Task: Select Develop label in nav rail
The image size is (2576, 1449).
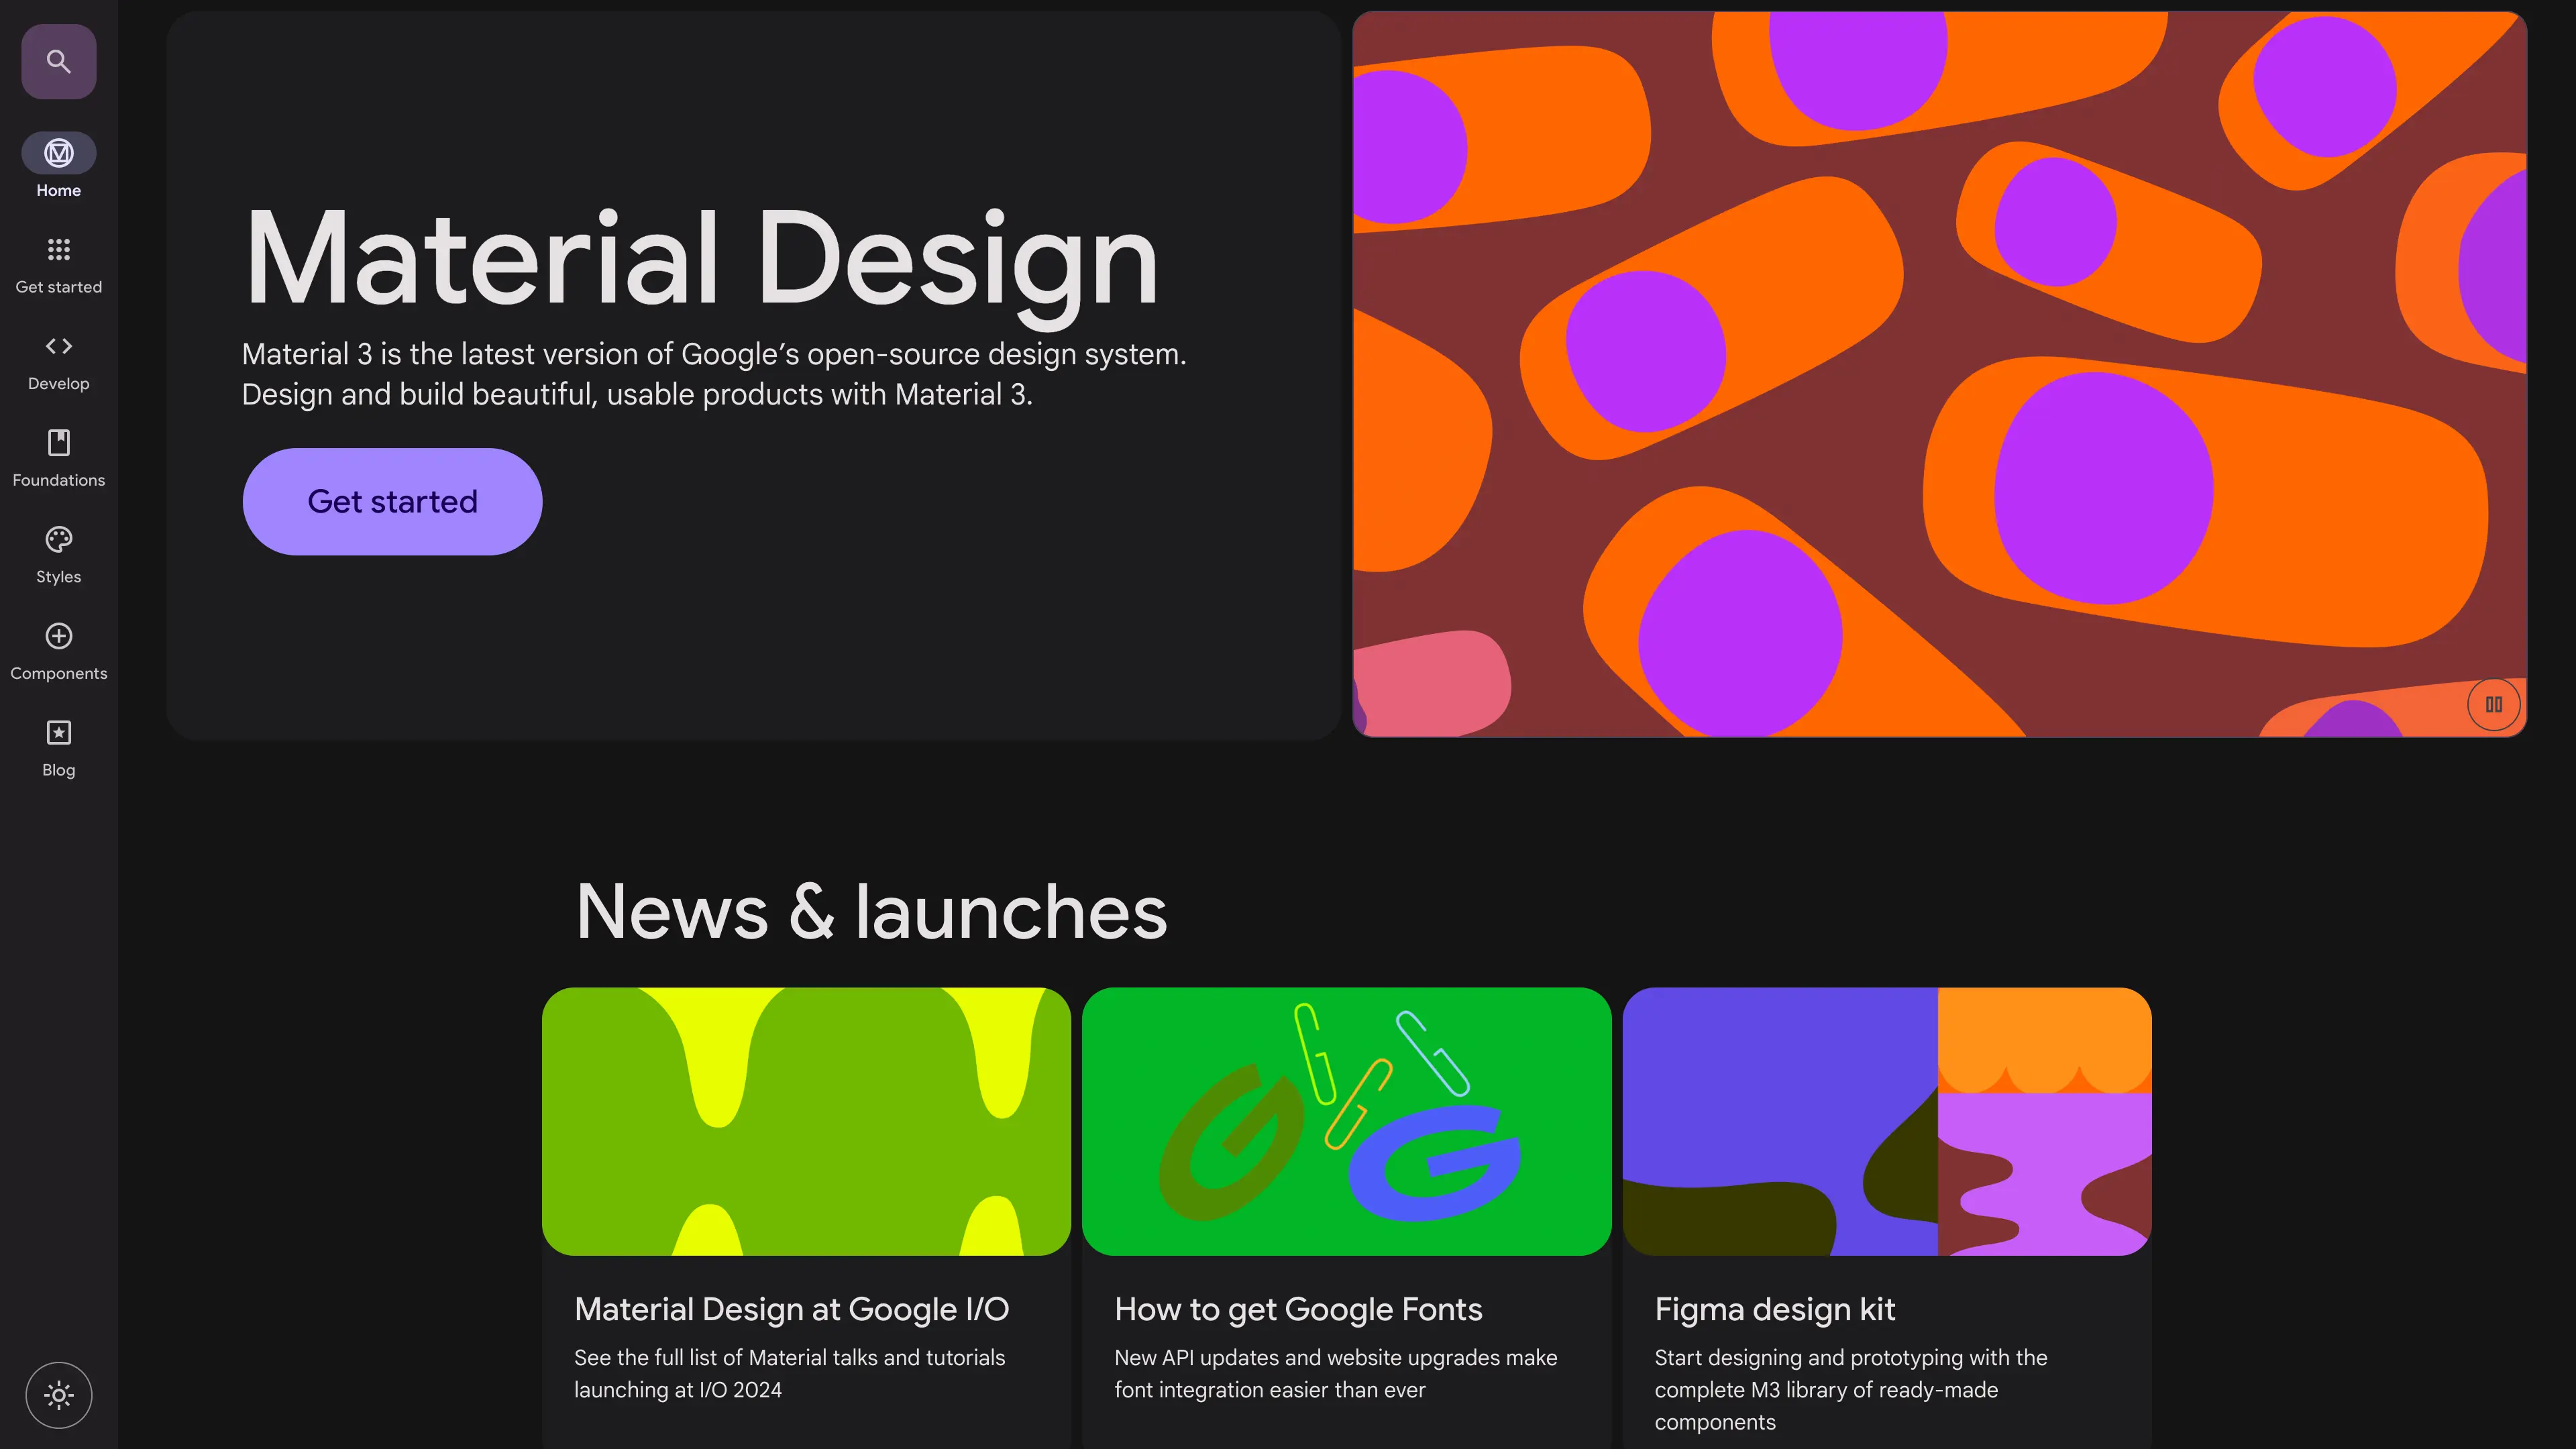Action: 59,384
